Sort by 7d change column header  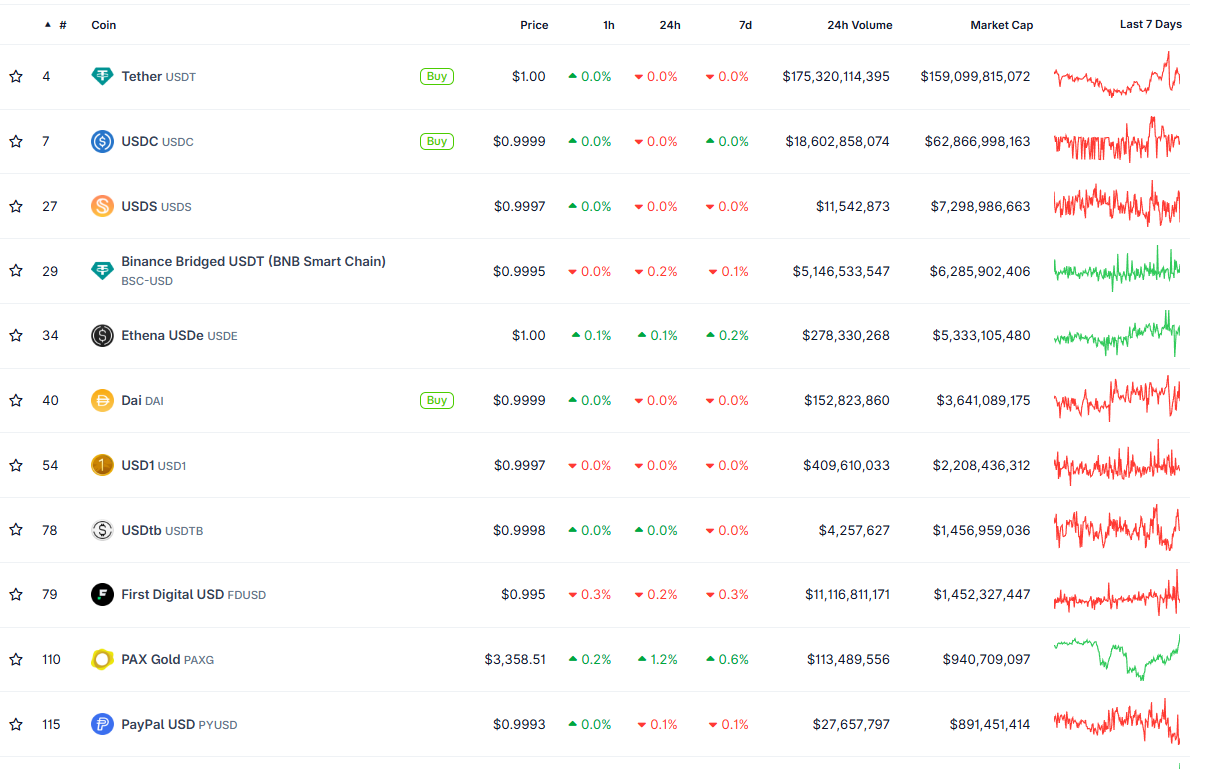[x=745, y=25]
